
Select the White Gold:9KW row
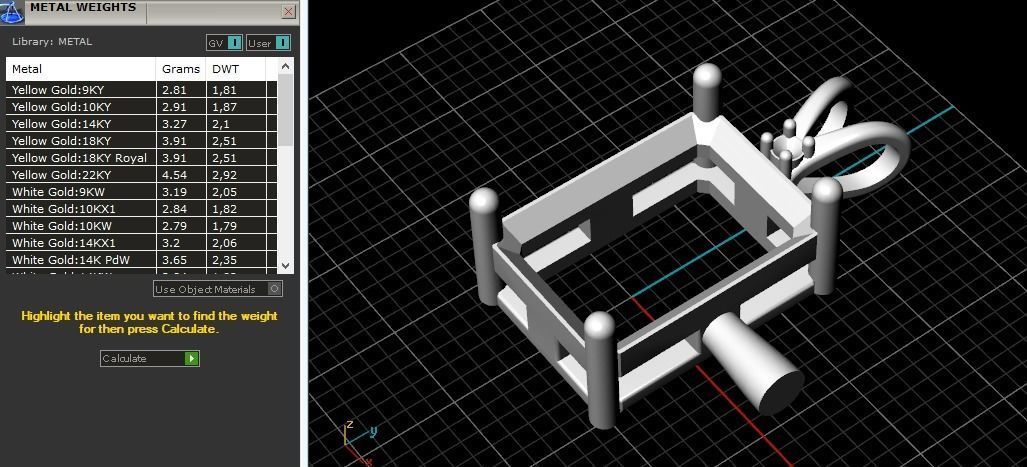point(141,192)
